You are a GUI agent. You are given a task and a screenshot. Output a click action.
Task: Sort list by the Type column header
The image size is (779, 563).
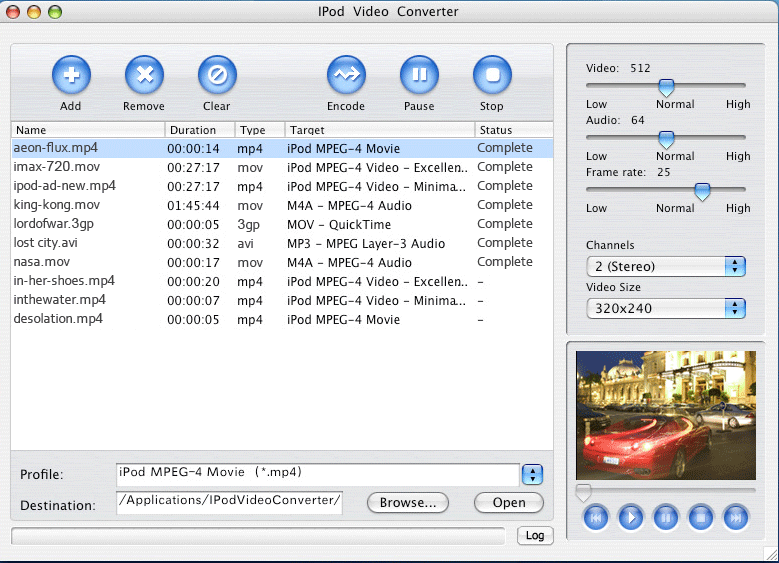tap(260, 130)
